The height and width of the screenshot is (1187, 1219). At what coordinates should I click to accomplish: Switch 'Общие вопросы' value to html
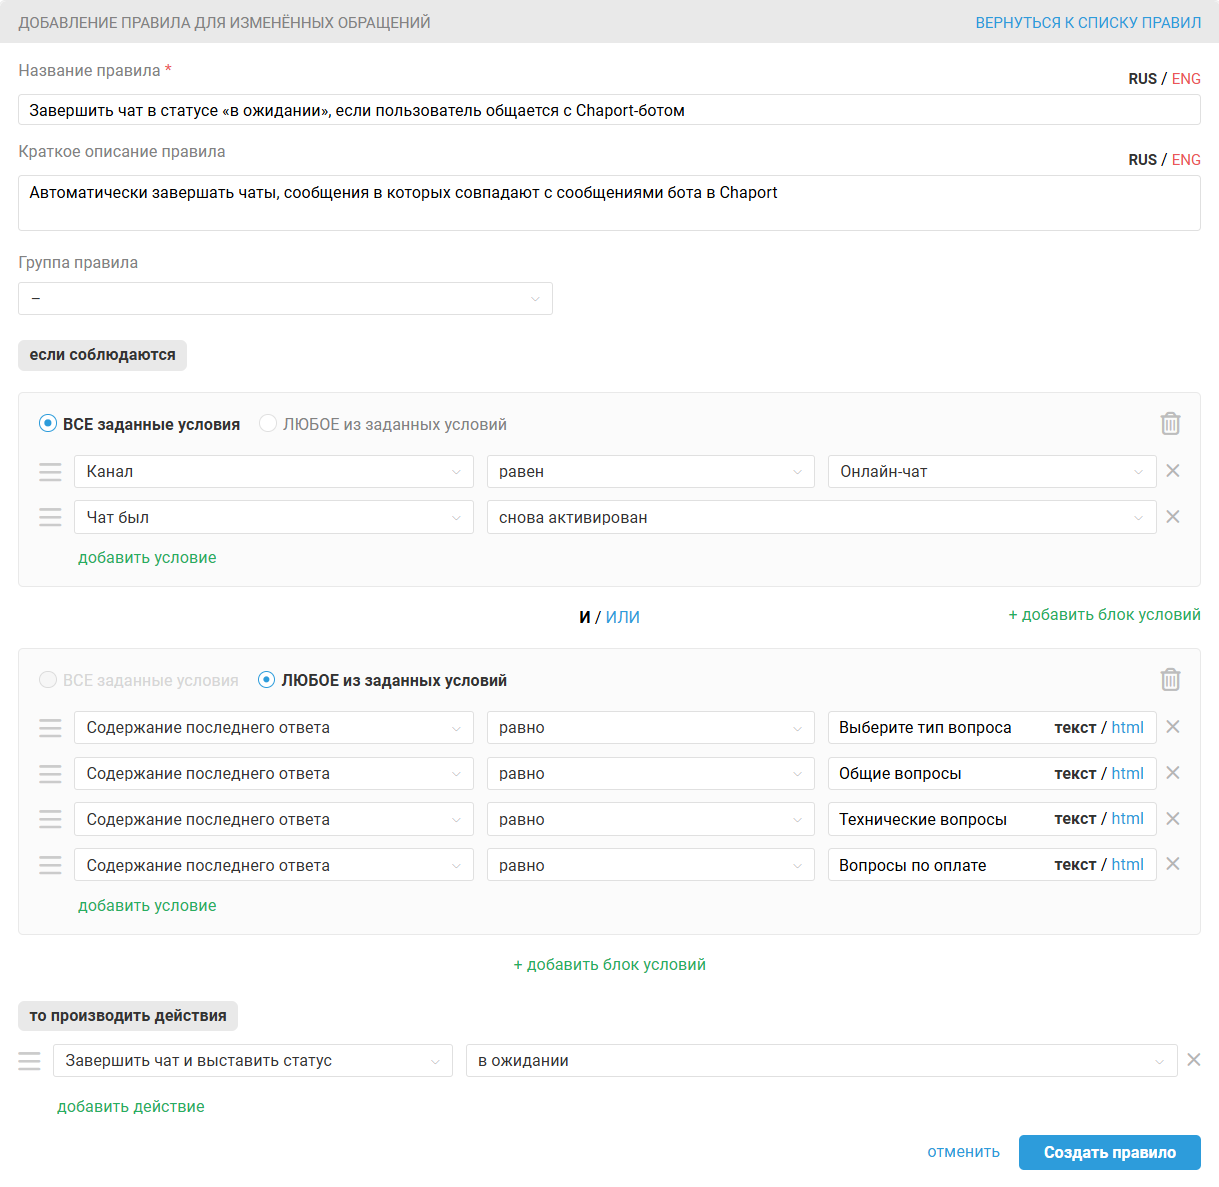coord(1127,773)
